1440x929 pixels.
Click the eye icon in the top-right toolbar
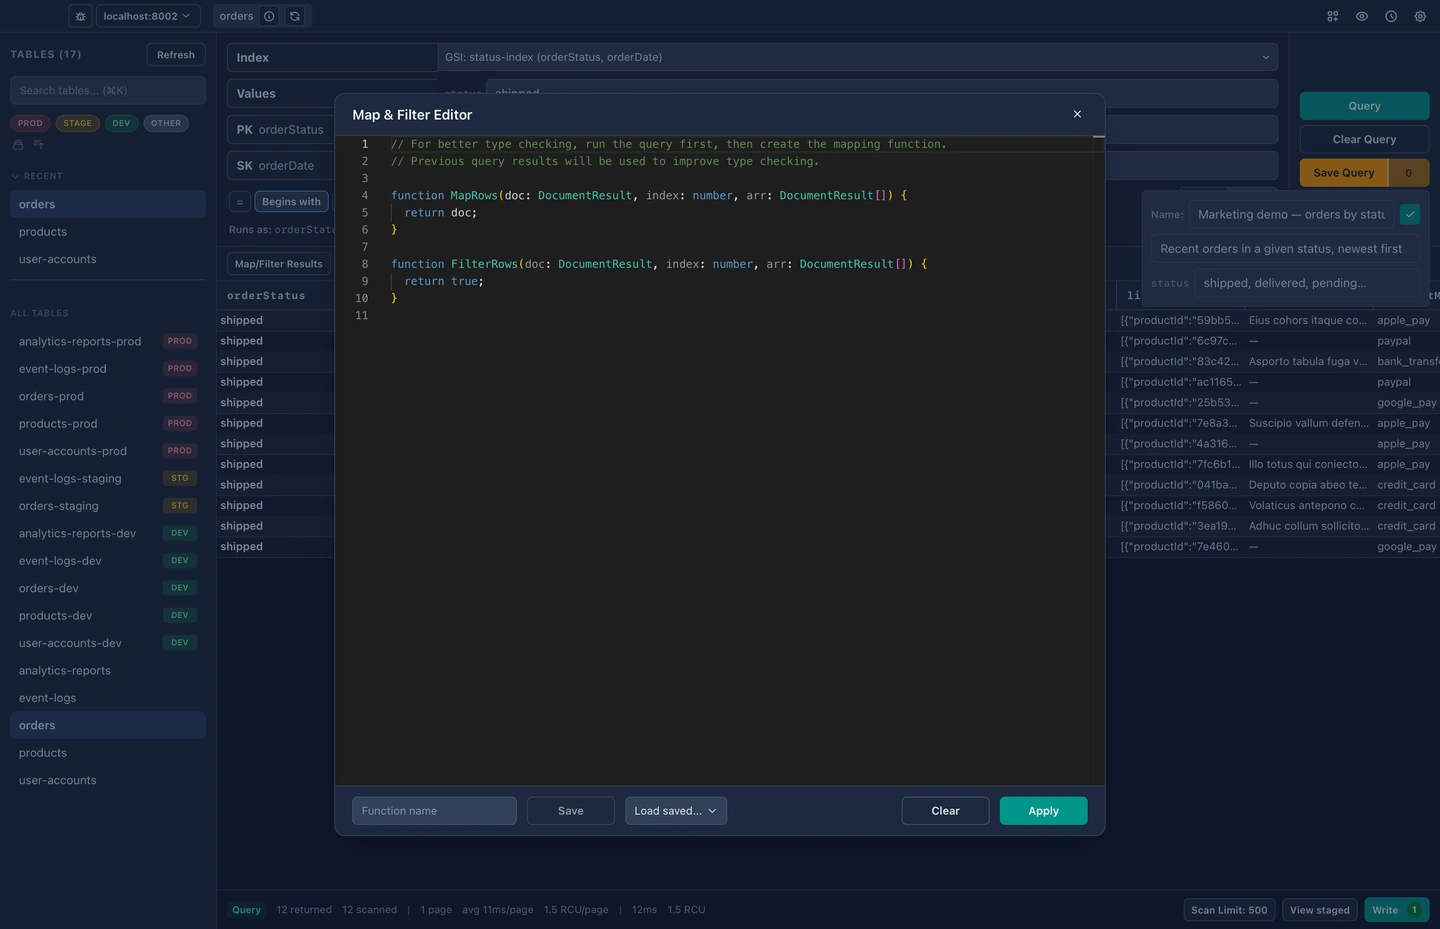click(1362, 16)
